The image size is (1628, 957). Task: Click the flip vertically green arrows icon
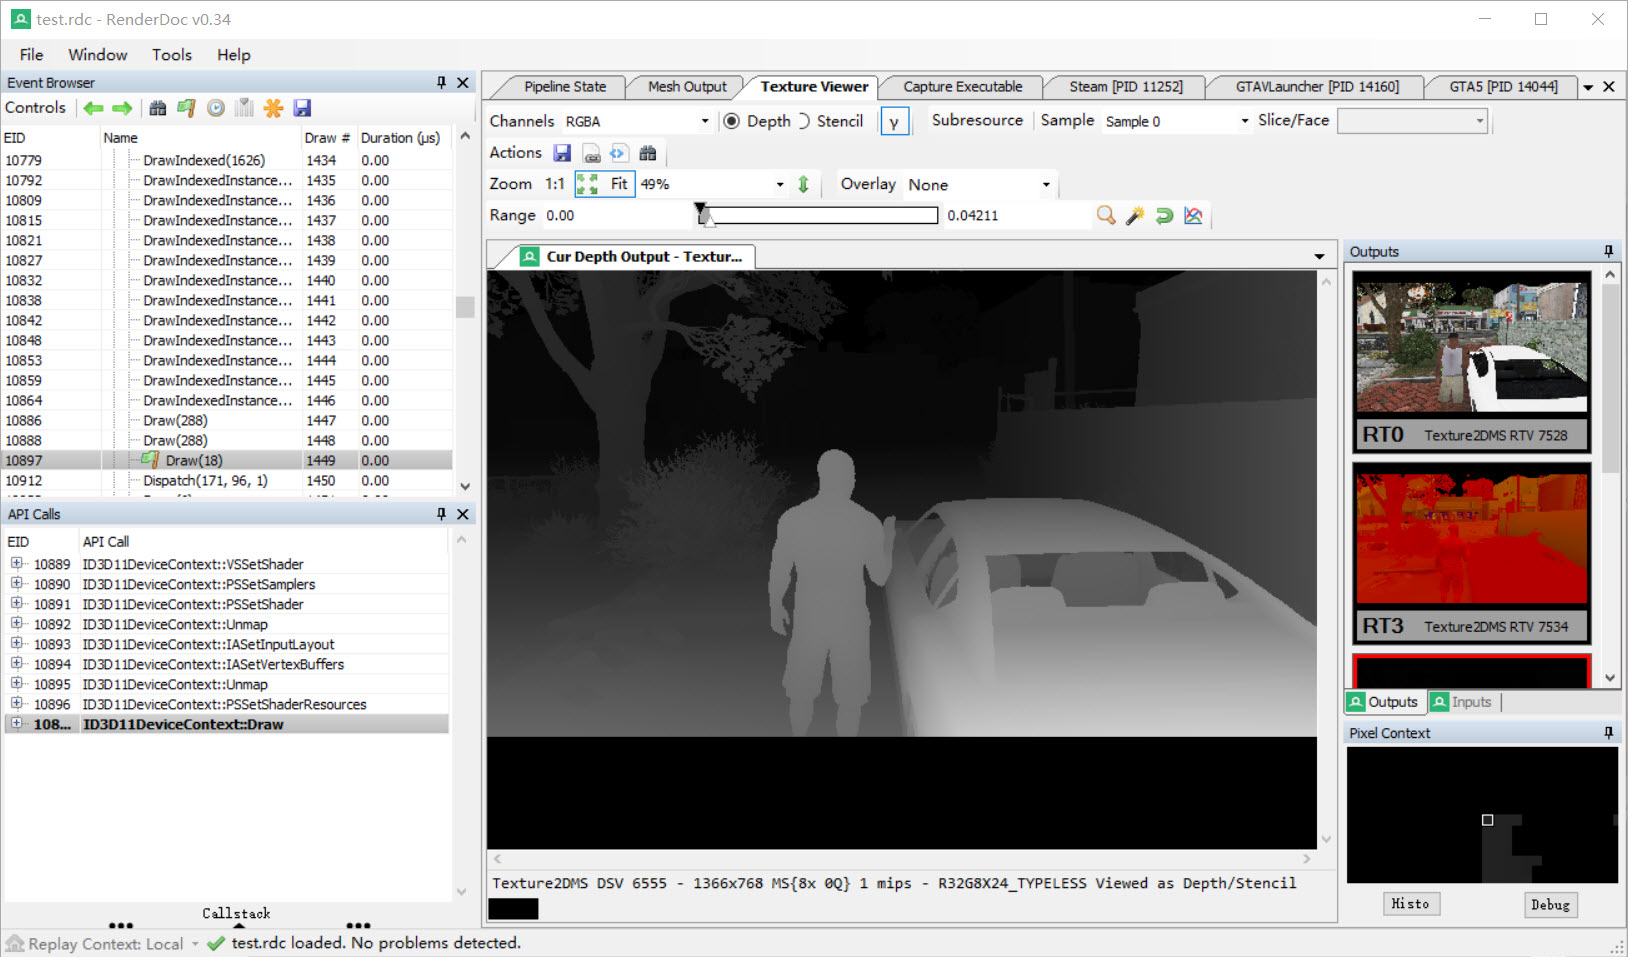click(x=803, y=184)
